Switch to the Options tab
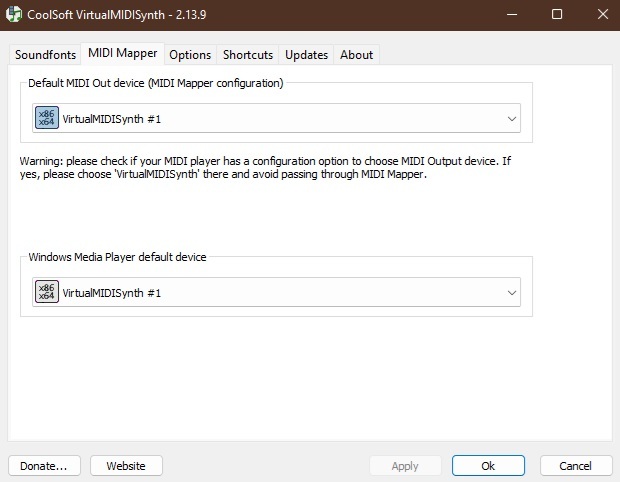 [190, 55]
